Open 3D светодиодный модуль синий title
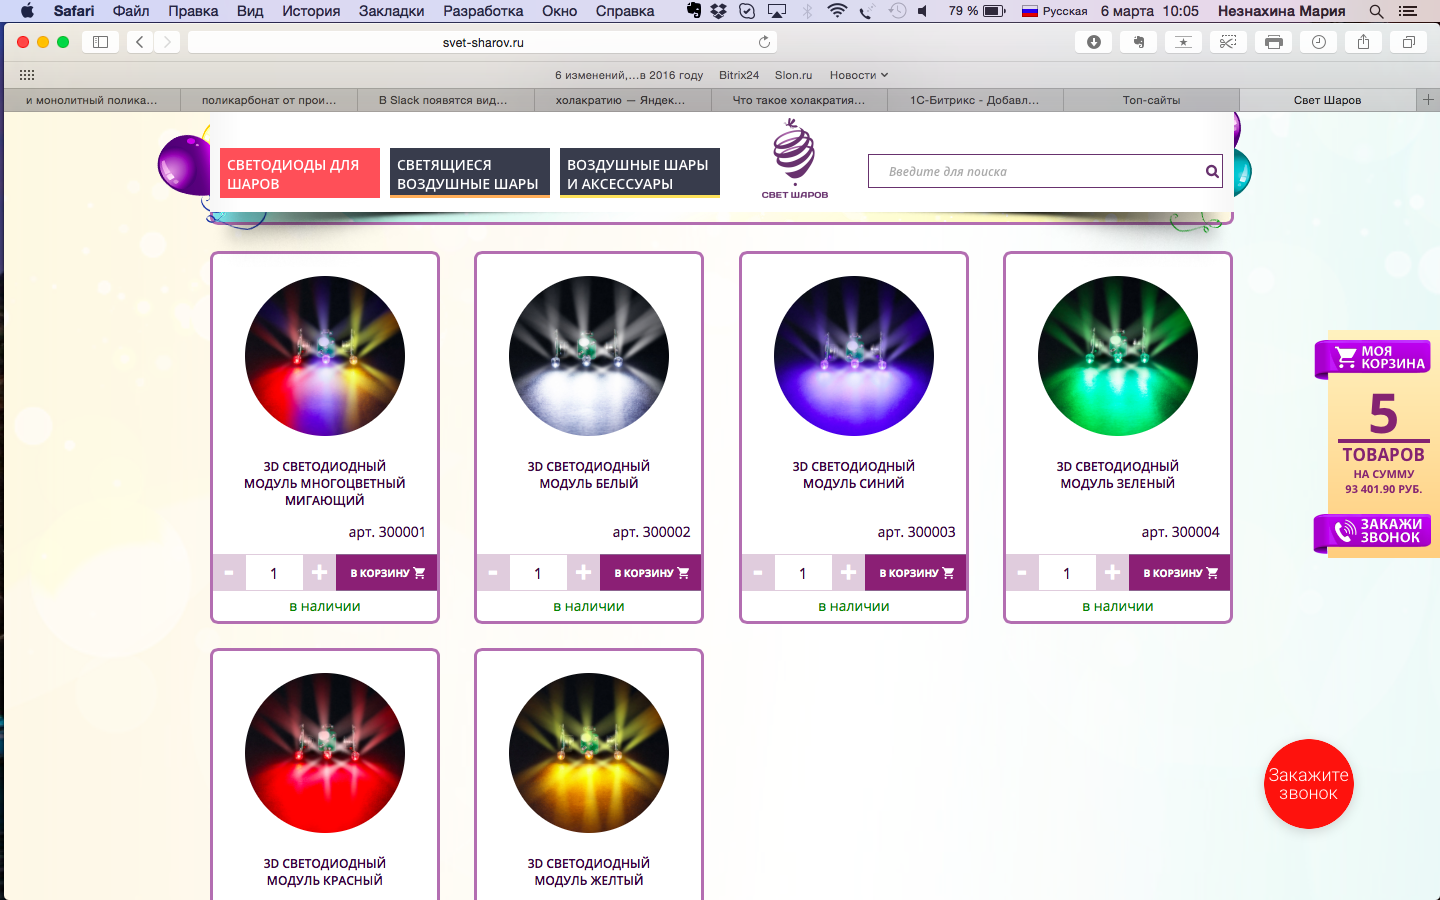1440x900 pixels. pos(854,475)
